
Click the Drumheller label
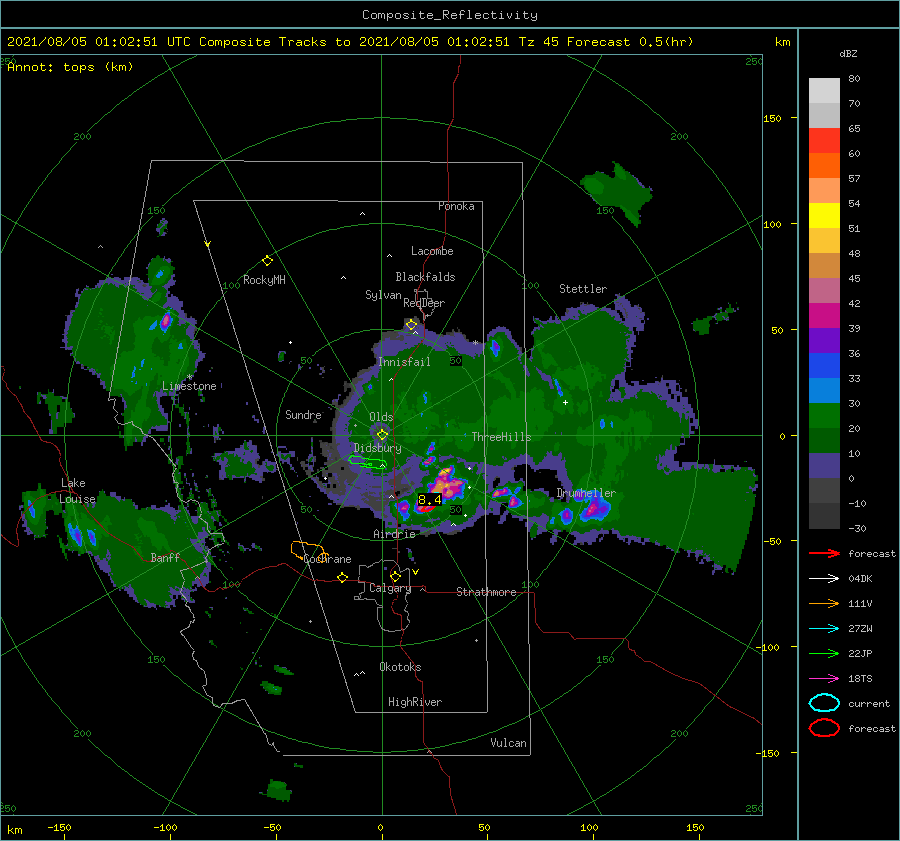(x=586, y=493)
